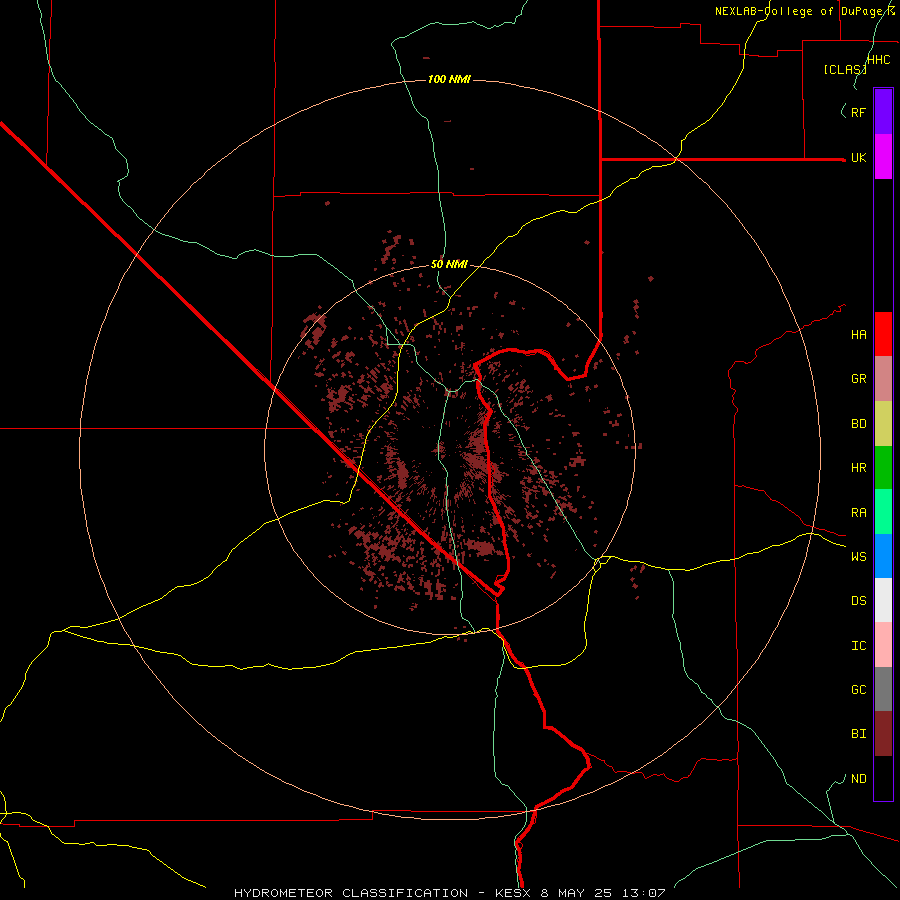The width and height of the screenshot is (900, 900).
Task: Click the GR legend label
Action: (858, 379)
